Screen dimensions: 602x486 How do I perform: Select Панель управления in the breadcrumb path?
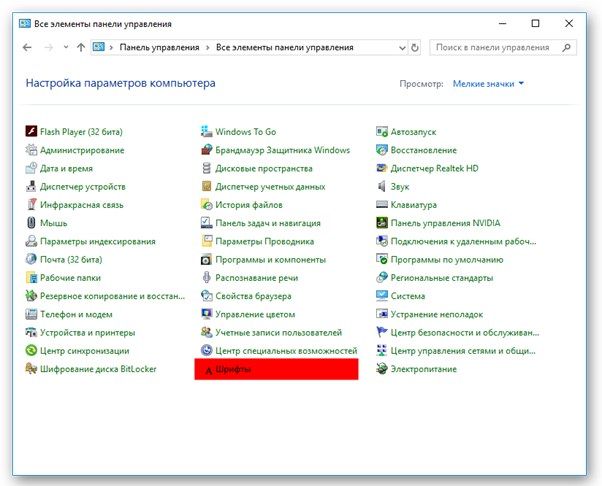click(159, 47)
